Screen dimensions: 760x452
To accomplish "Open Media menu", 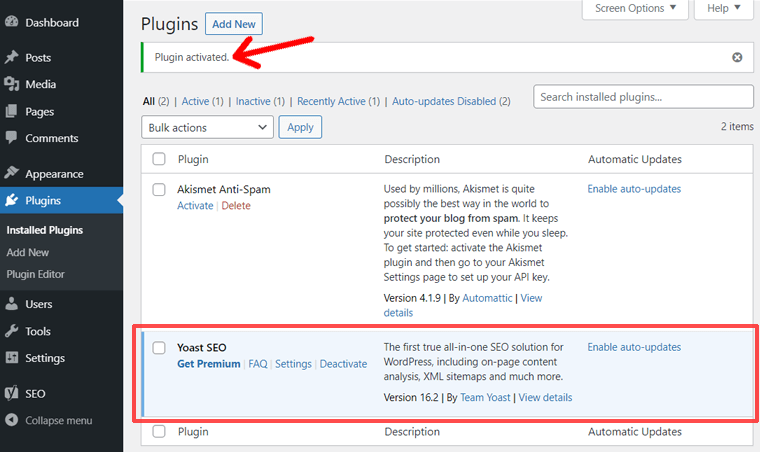I will click(41, 84).
